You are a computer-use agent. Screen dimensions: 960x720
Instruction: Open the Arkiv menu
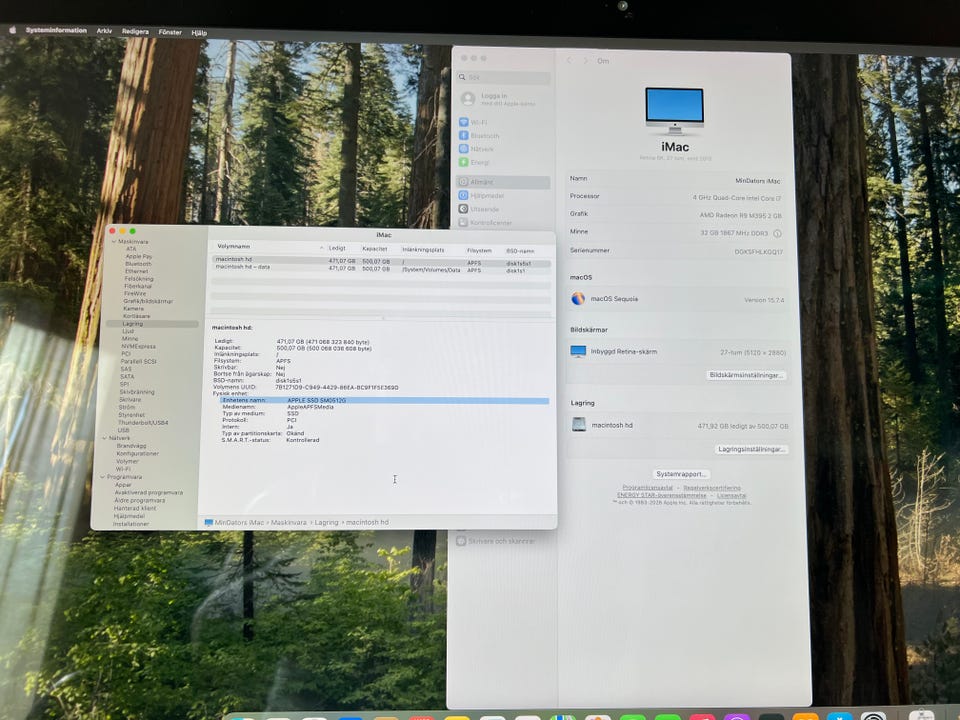(104, 31)
